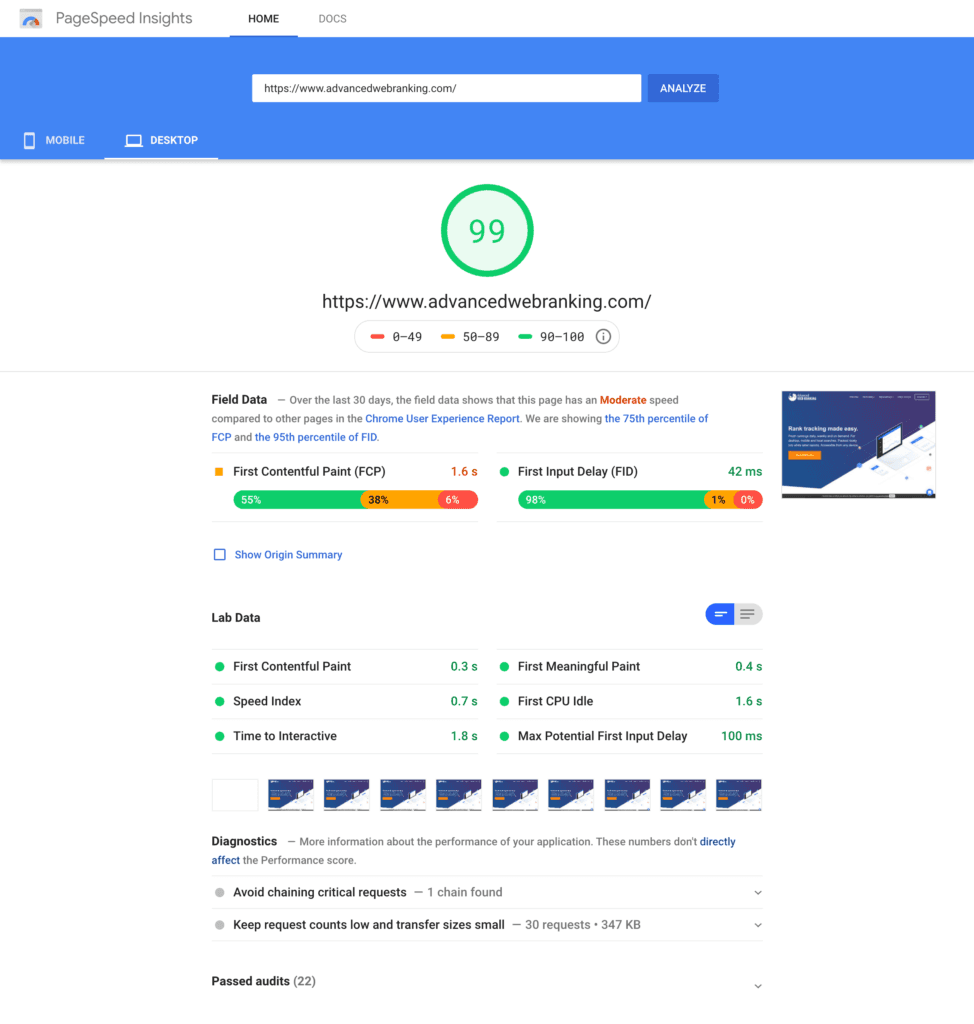Click the ANALYZE button
Screen dimensions: 974x1024
(x=683, y=88)
